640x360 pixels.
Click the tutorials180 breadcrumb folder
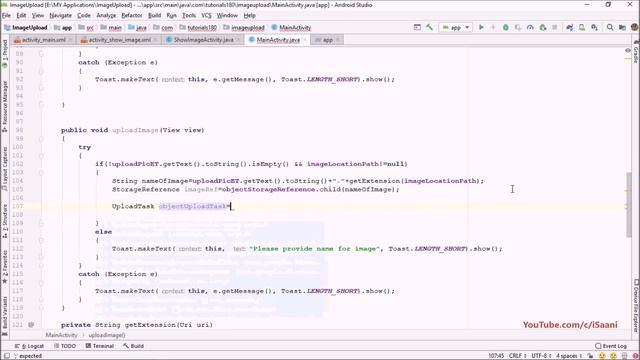click(198, 27)
